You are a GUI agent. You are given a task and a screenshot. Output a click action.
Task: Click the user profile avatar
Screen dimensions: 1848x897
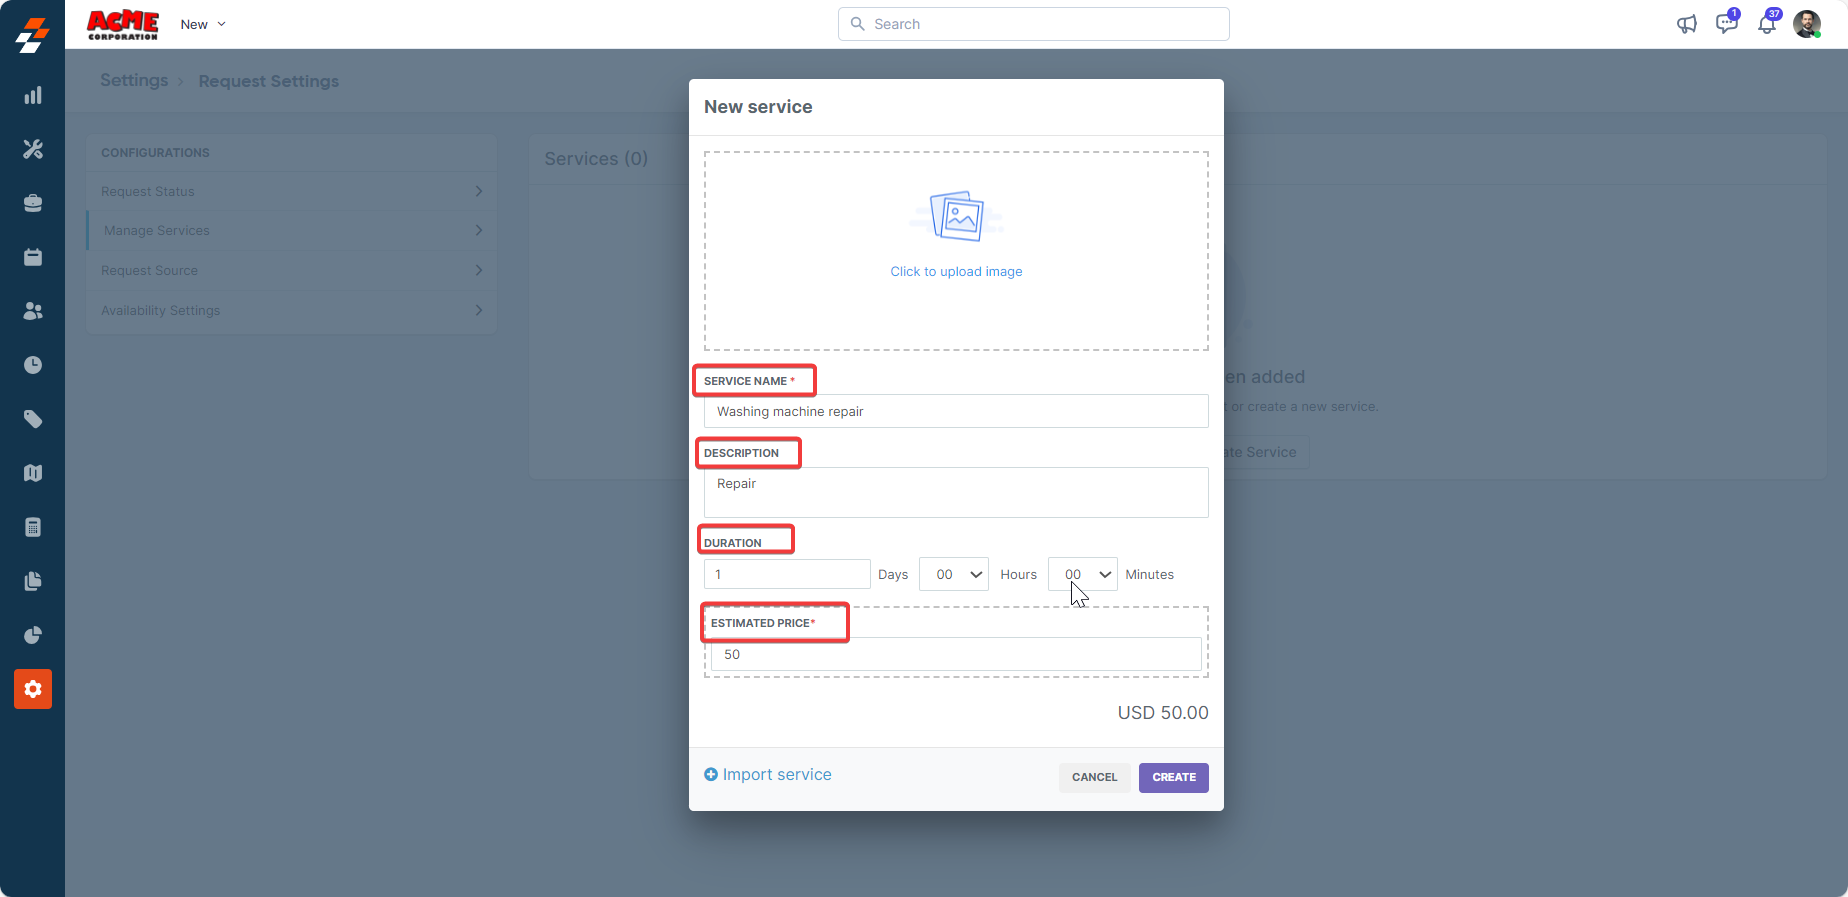[1806, 24]
